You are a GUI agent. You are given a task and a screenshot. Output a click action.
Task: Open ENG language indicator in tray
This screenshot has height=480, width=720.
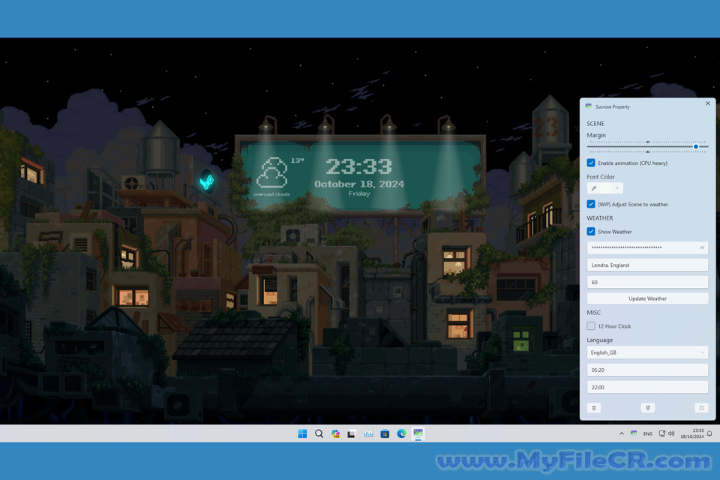647,434
